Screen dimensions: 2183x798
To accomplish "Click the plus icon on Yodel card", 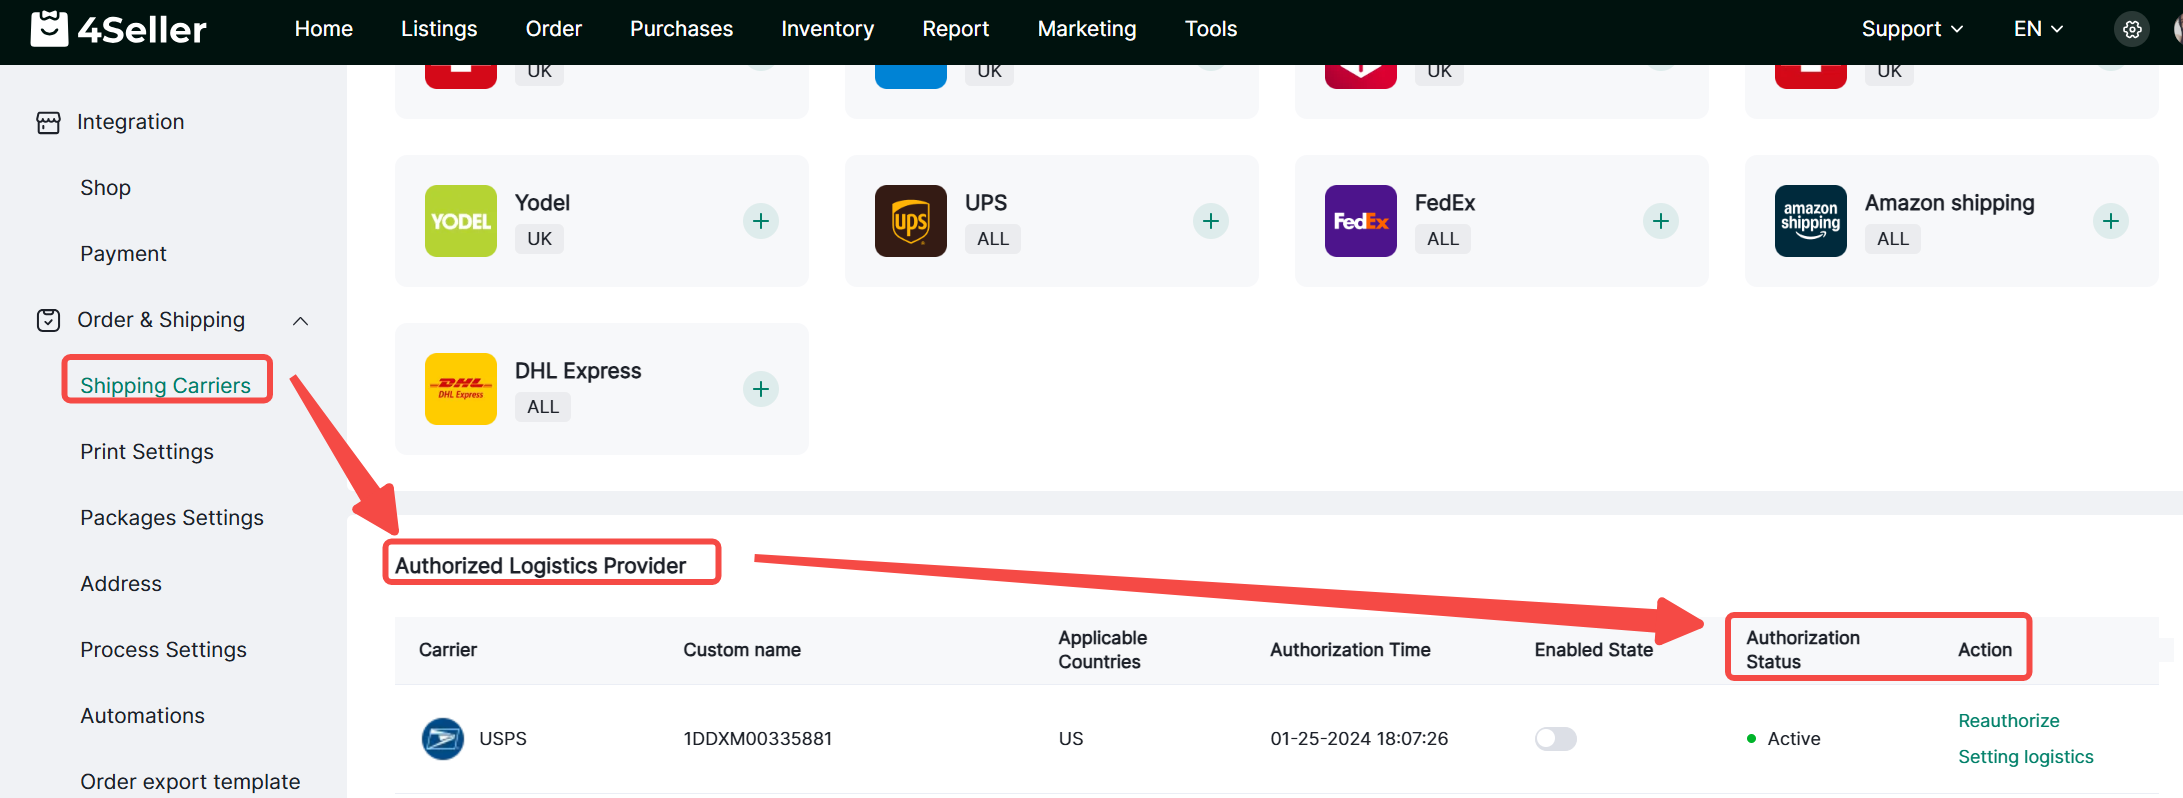I will [x=760, y=221].
